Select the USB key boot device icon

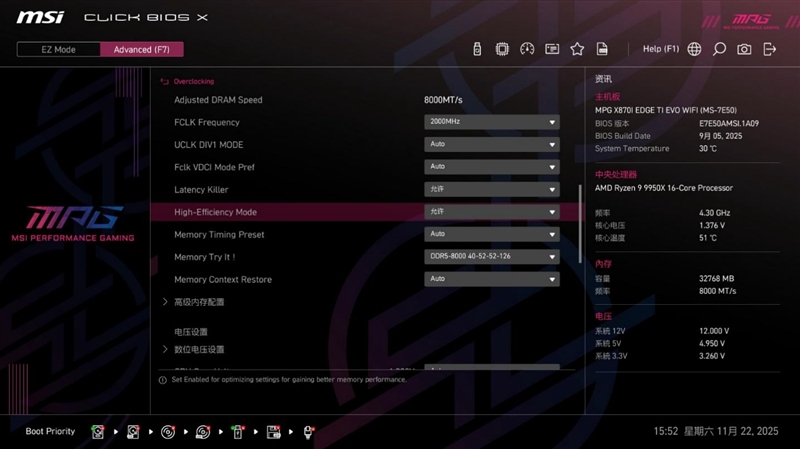(x=238, y=432)
